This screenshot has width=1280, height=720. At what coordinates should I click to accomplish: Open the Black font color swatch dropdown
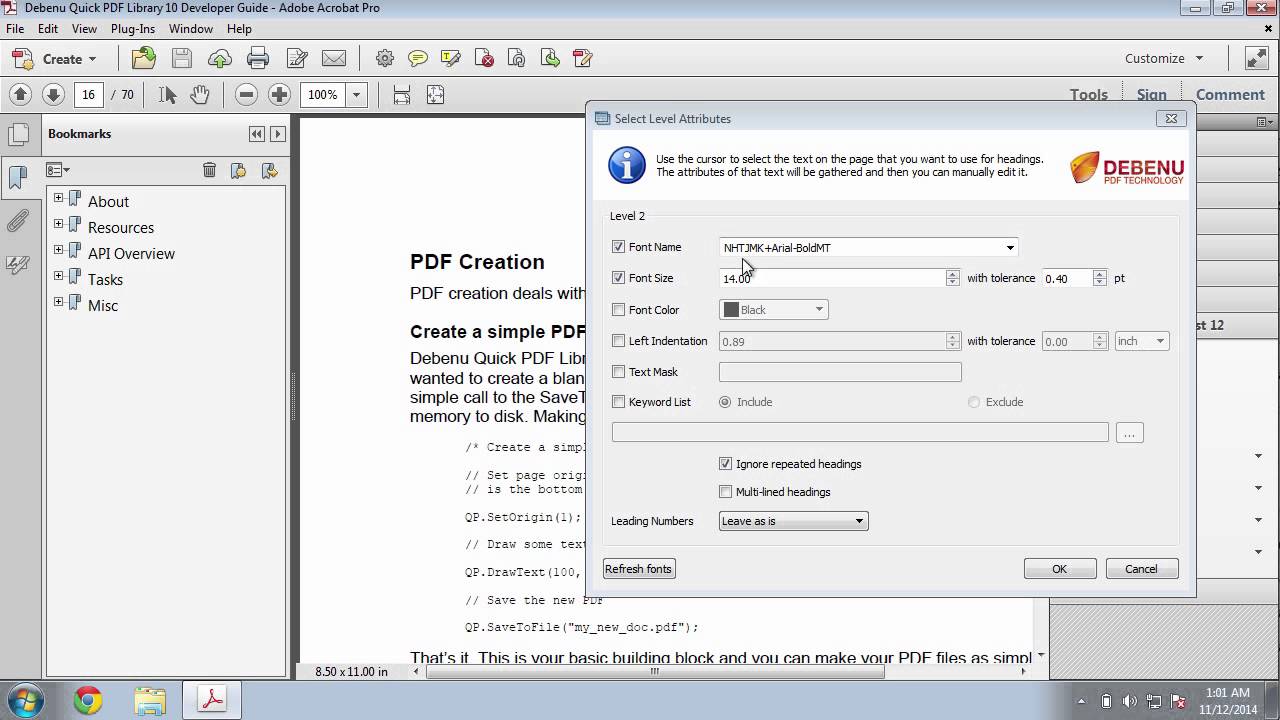click(x=774, y=310)
